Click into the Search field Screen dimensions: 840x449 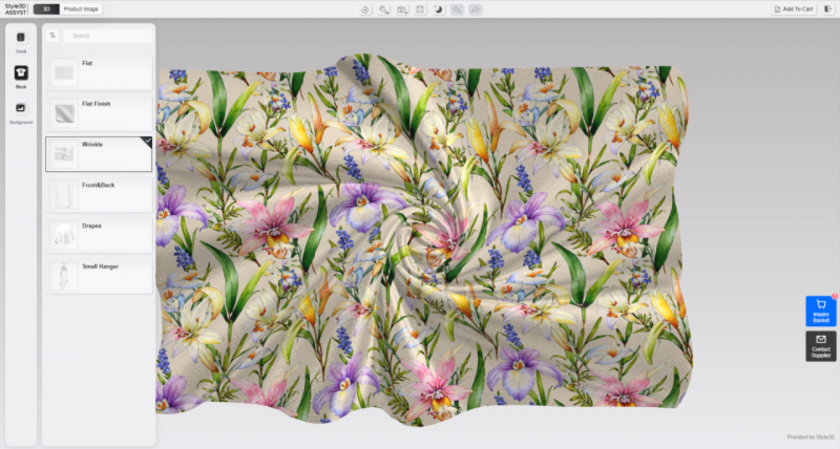(x=108, y=35)
